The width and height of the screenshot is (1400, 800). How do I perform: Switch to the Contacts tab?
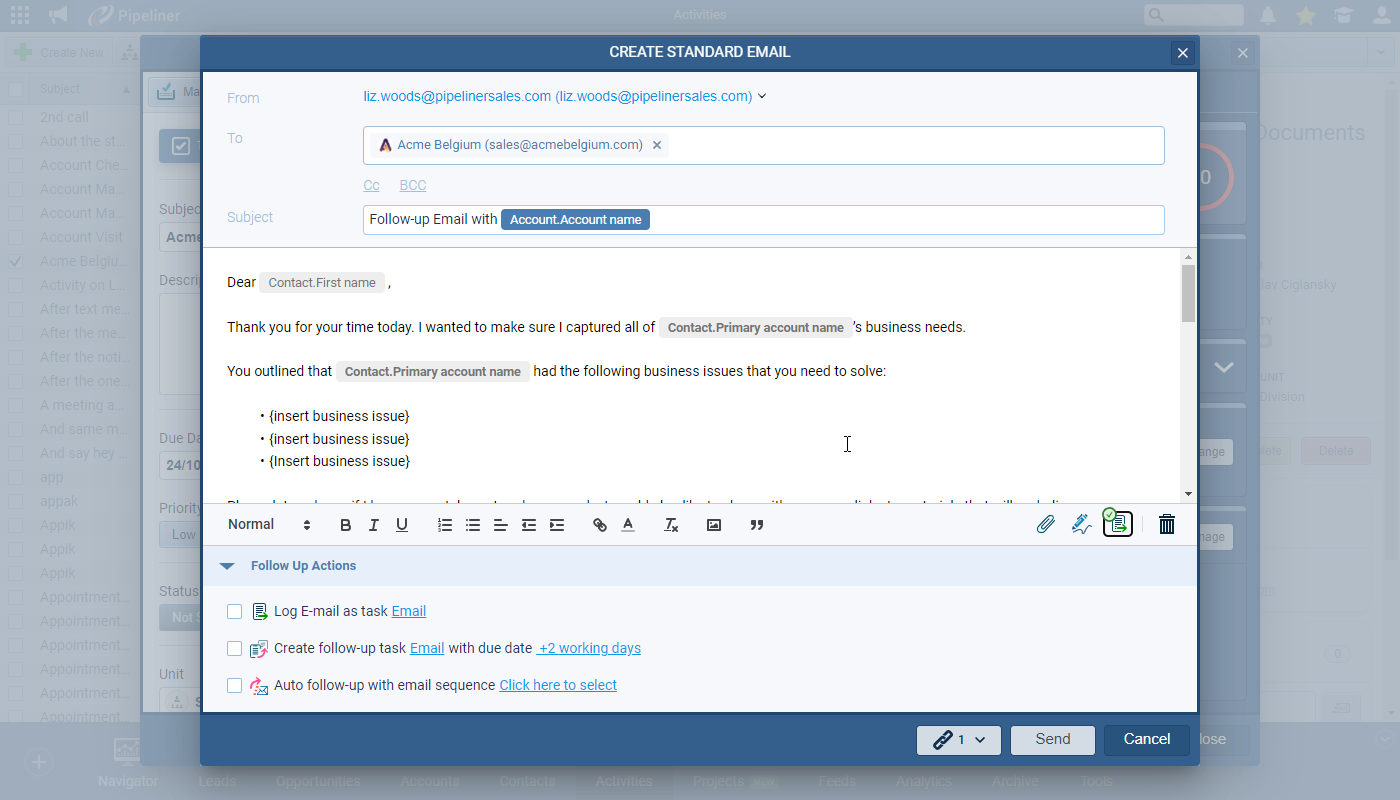pyautogui.click(x=527, y=781)
